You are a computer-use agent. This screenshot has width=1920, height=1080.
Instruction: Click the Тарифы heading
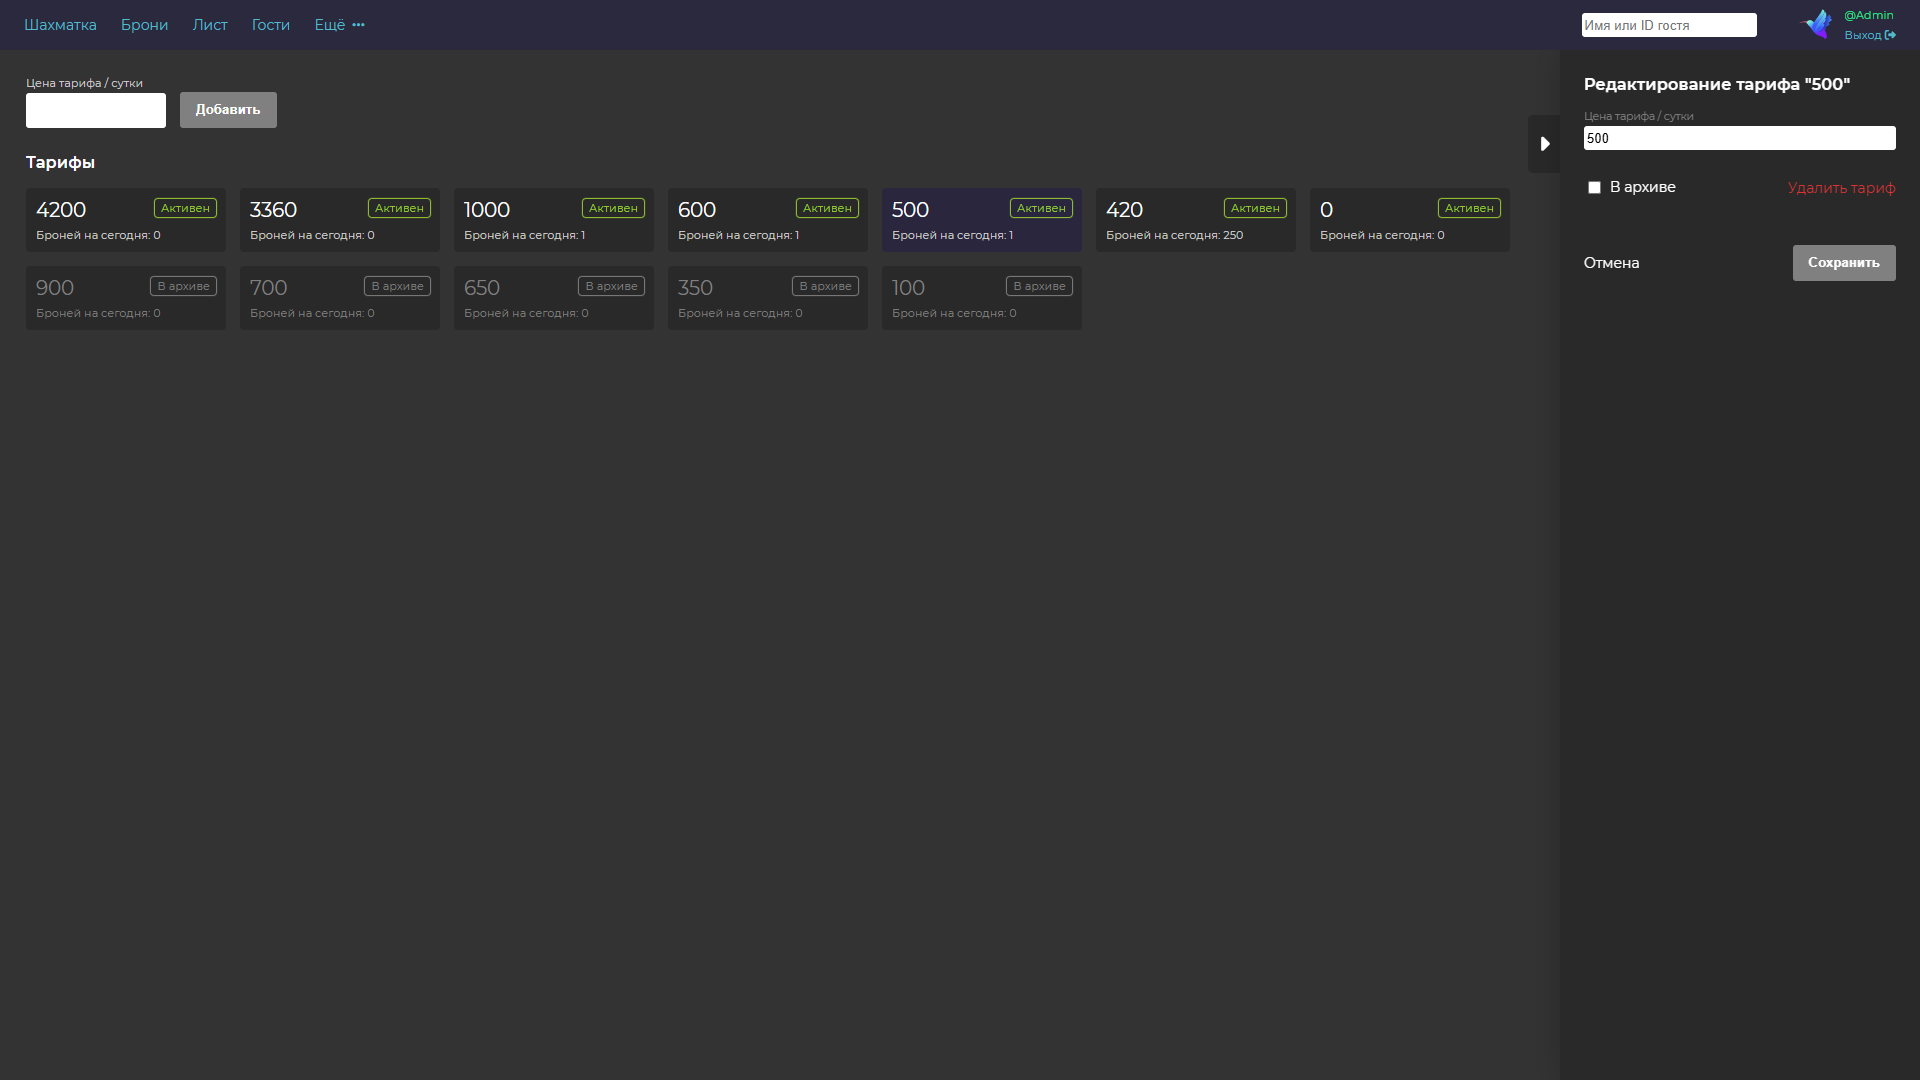[60, 162]
